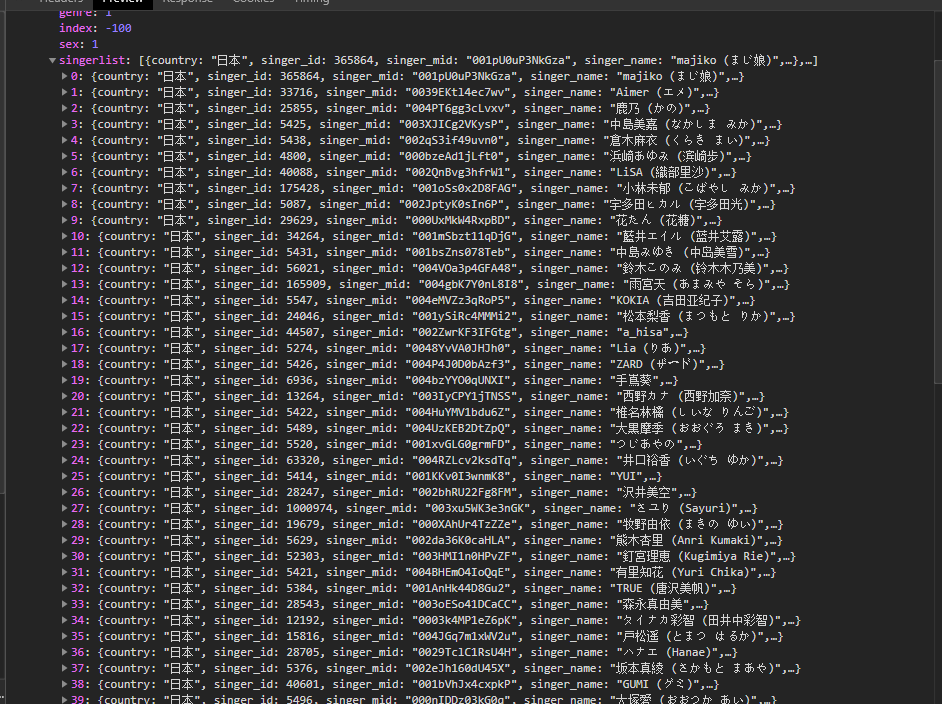Expand item 27 Sayuri entry

(x=64, y=509)
